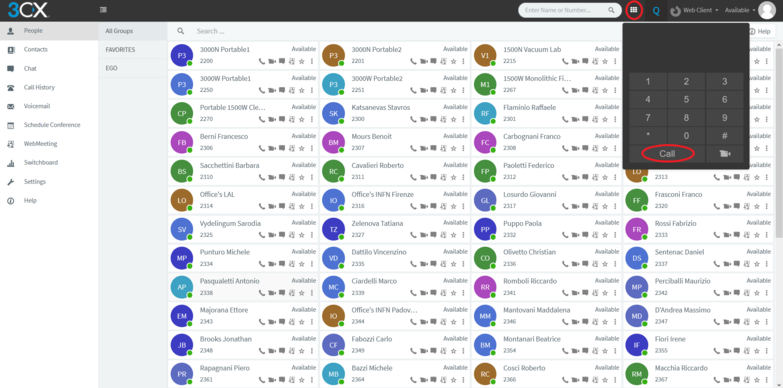
Task: Call 3000N Portable1 using its phone icon
Action: 261,61
